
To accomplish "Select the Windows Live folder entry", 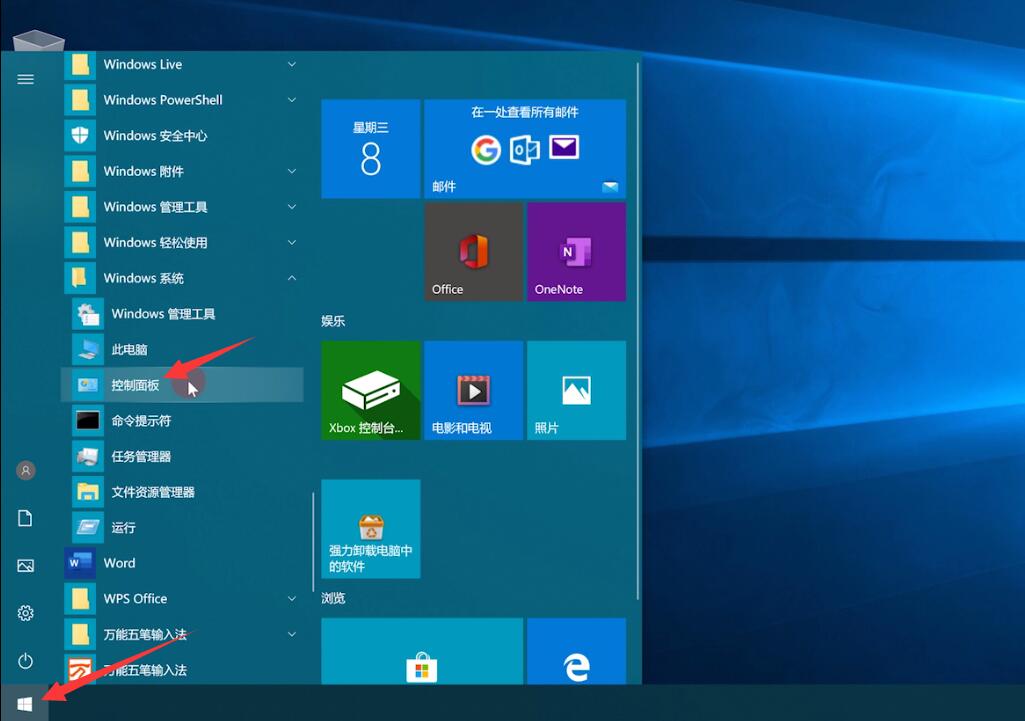I will [183, 64].
